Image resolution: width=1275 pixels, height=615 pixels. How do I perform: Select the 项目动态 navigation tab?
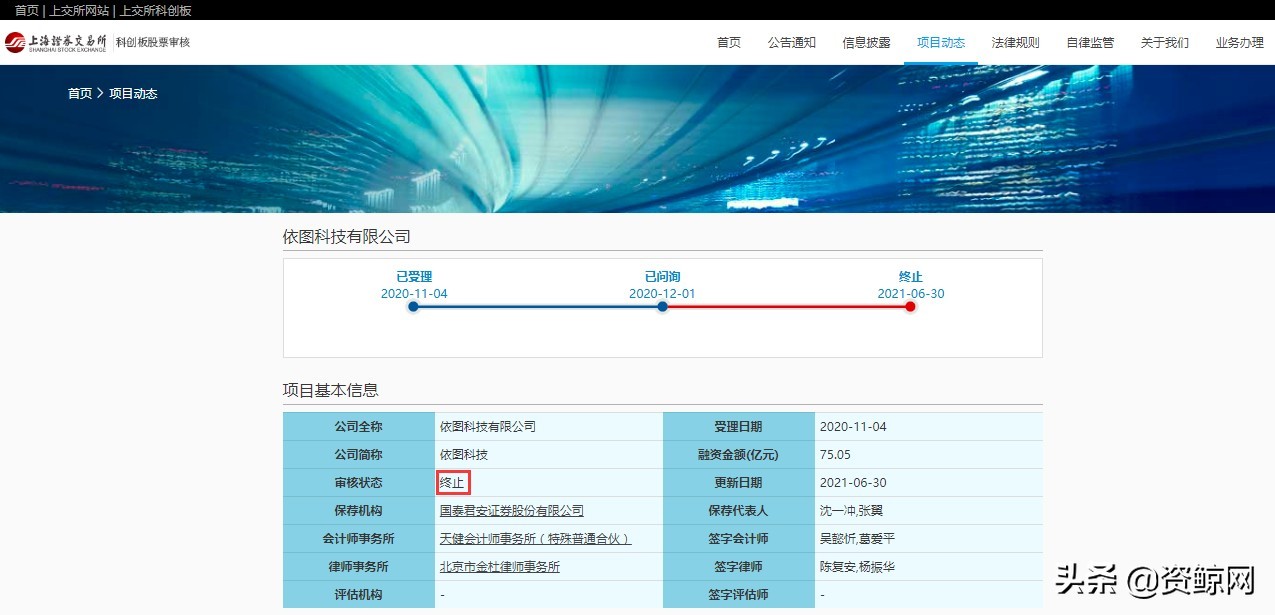point(940,43)
